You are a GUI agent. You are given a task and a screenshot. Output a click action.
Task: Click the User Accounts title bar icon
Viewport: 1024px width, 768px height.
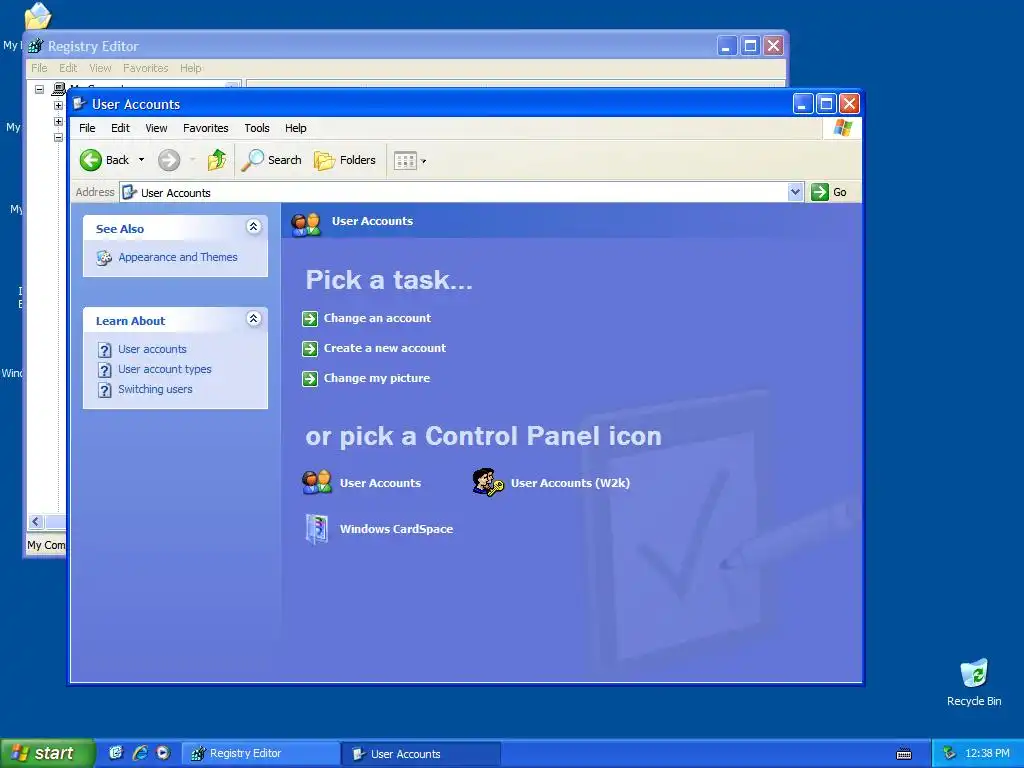point(79,104)
